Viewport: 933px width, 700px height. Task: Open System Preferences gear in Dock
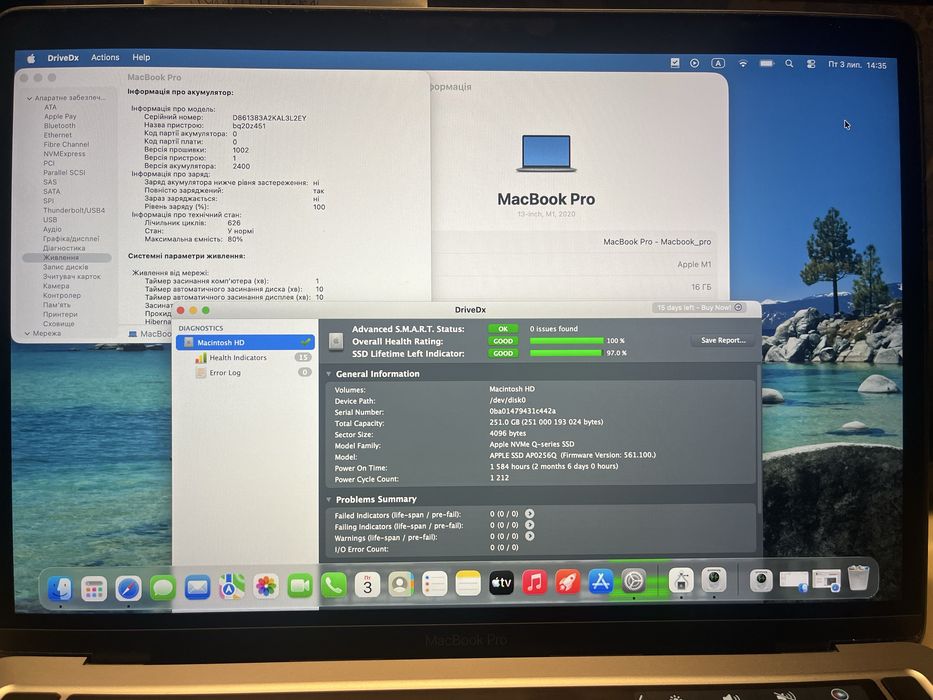click(634, 580)
